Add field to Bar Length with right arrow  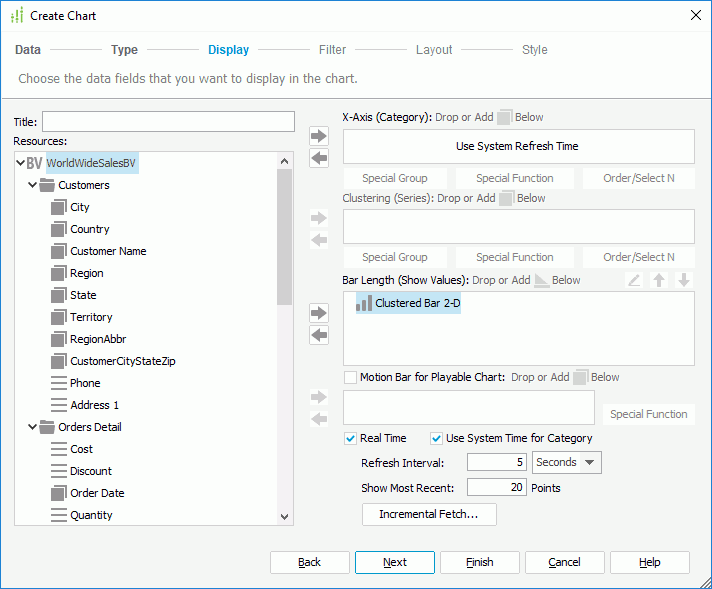tap(319, 313)
